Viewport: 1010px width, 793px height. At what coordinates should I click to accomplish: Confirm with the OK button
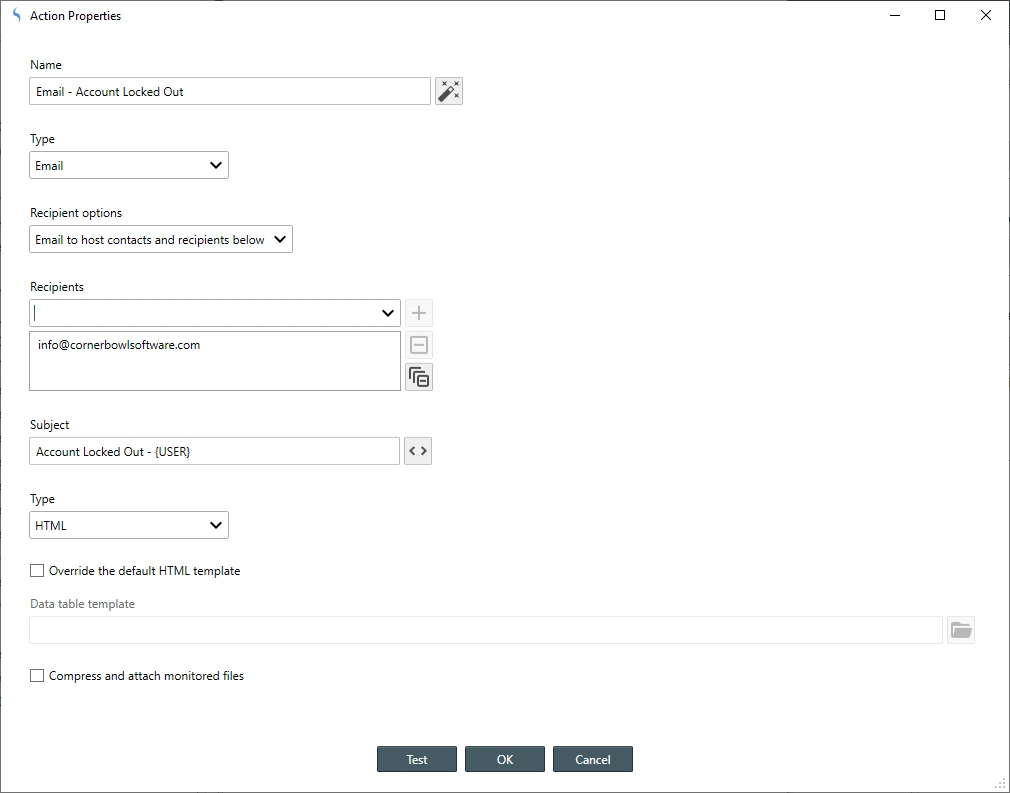[x=505, y=759]
